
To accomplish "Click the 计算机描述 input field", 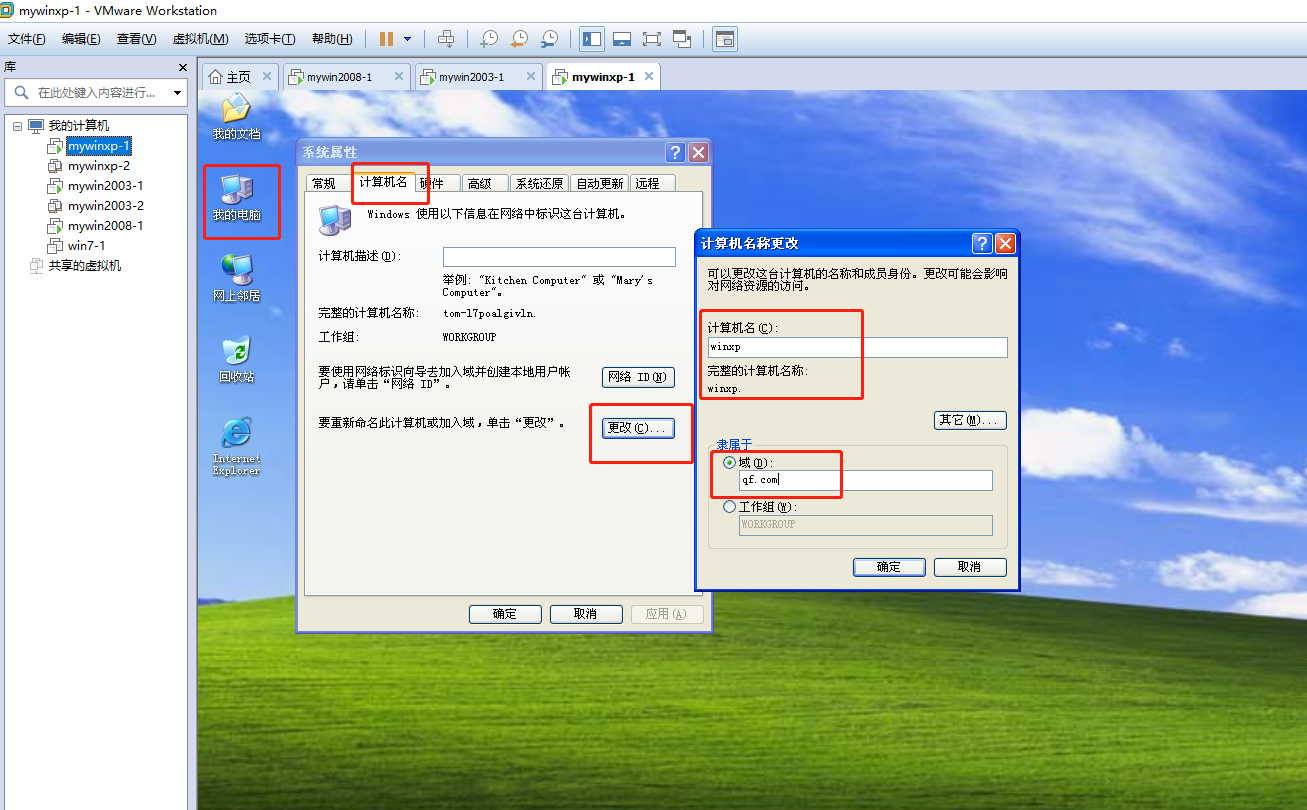I will pyautogui.click(x=559, y=257).
